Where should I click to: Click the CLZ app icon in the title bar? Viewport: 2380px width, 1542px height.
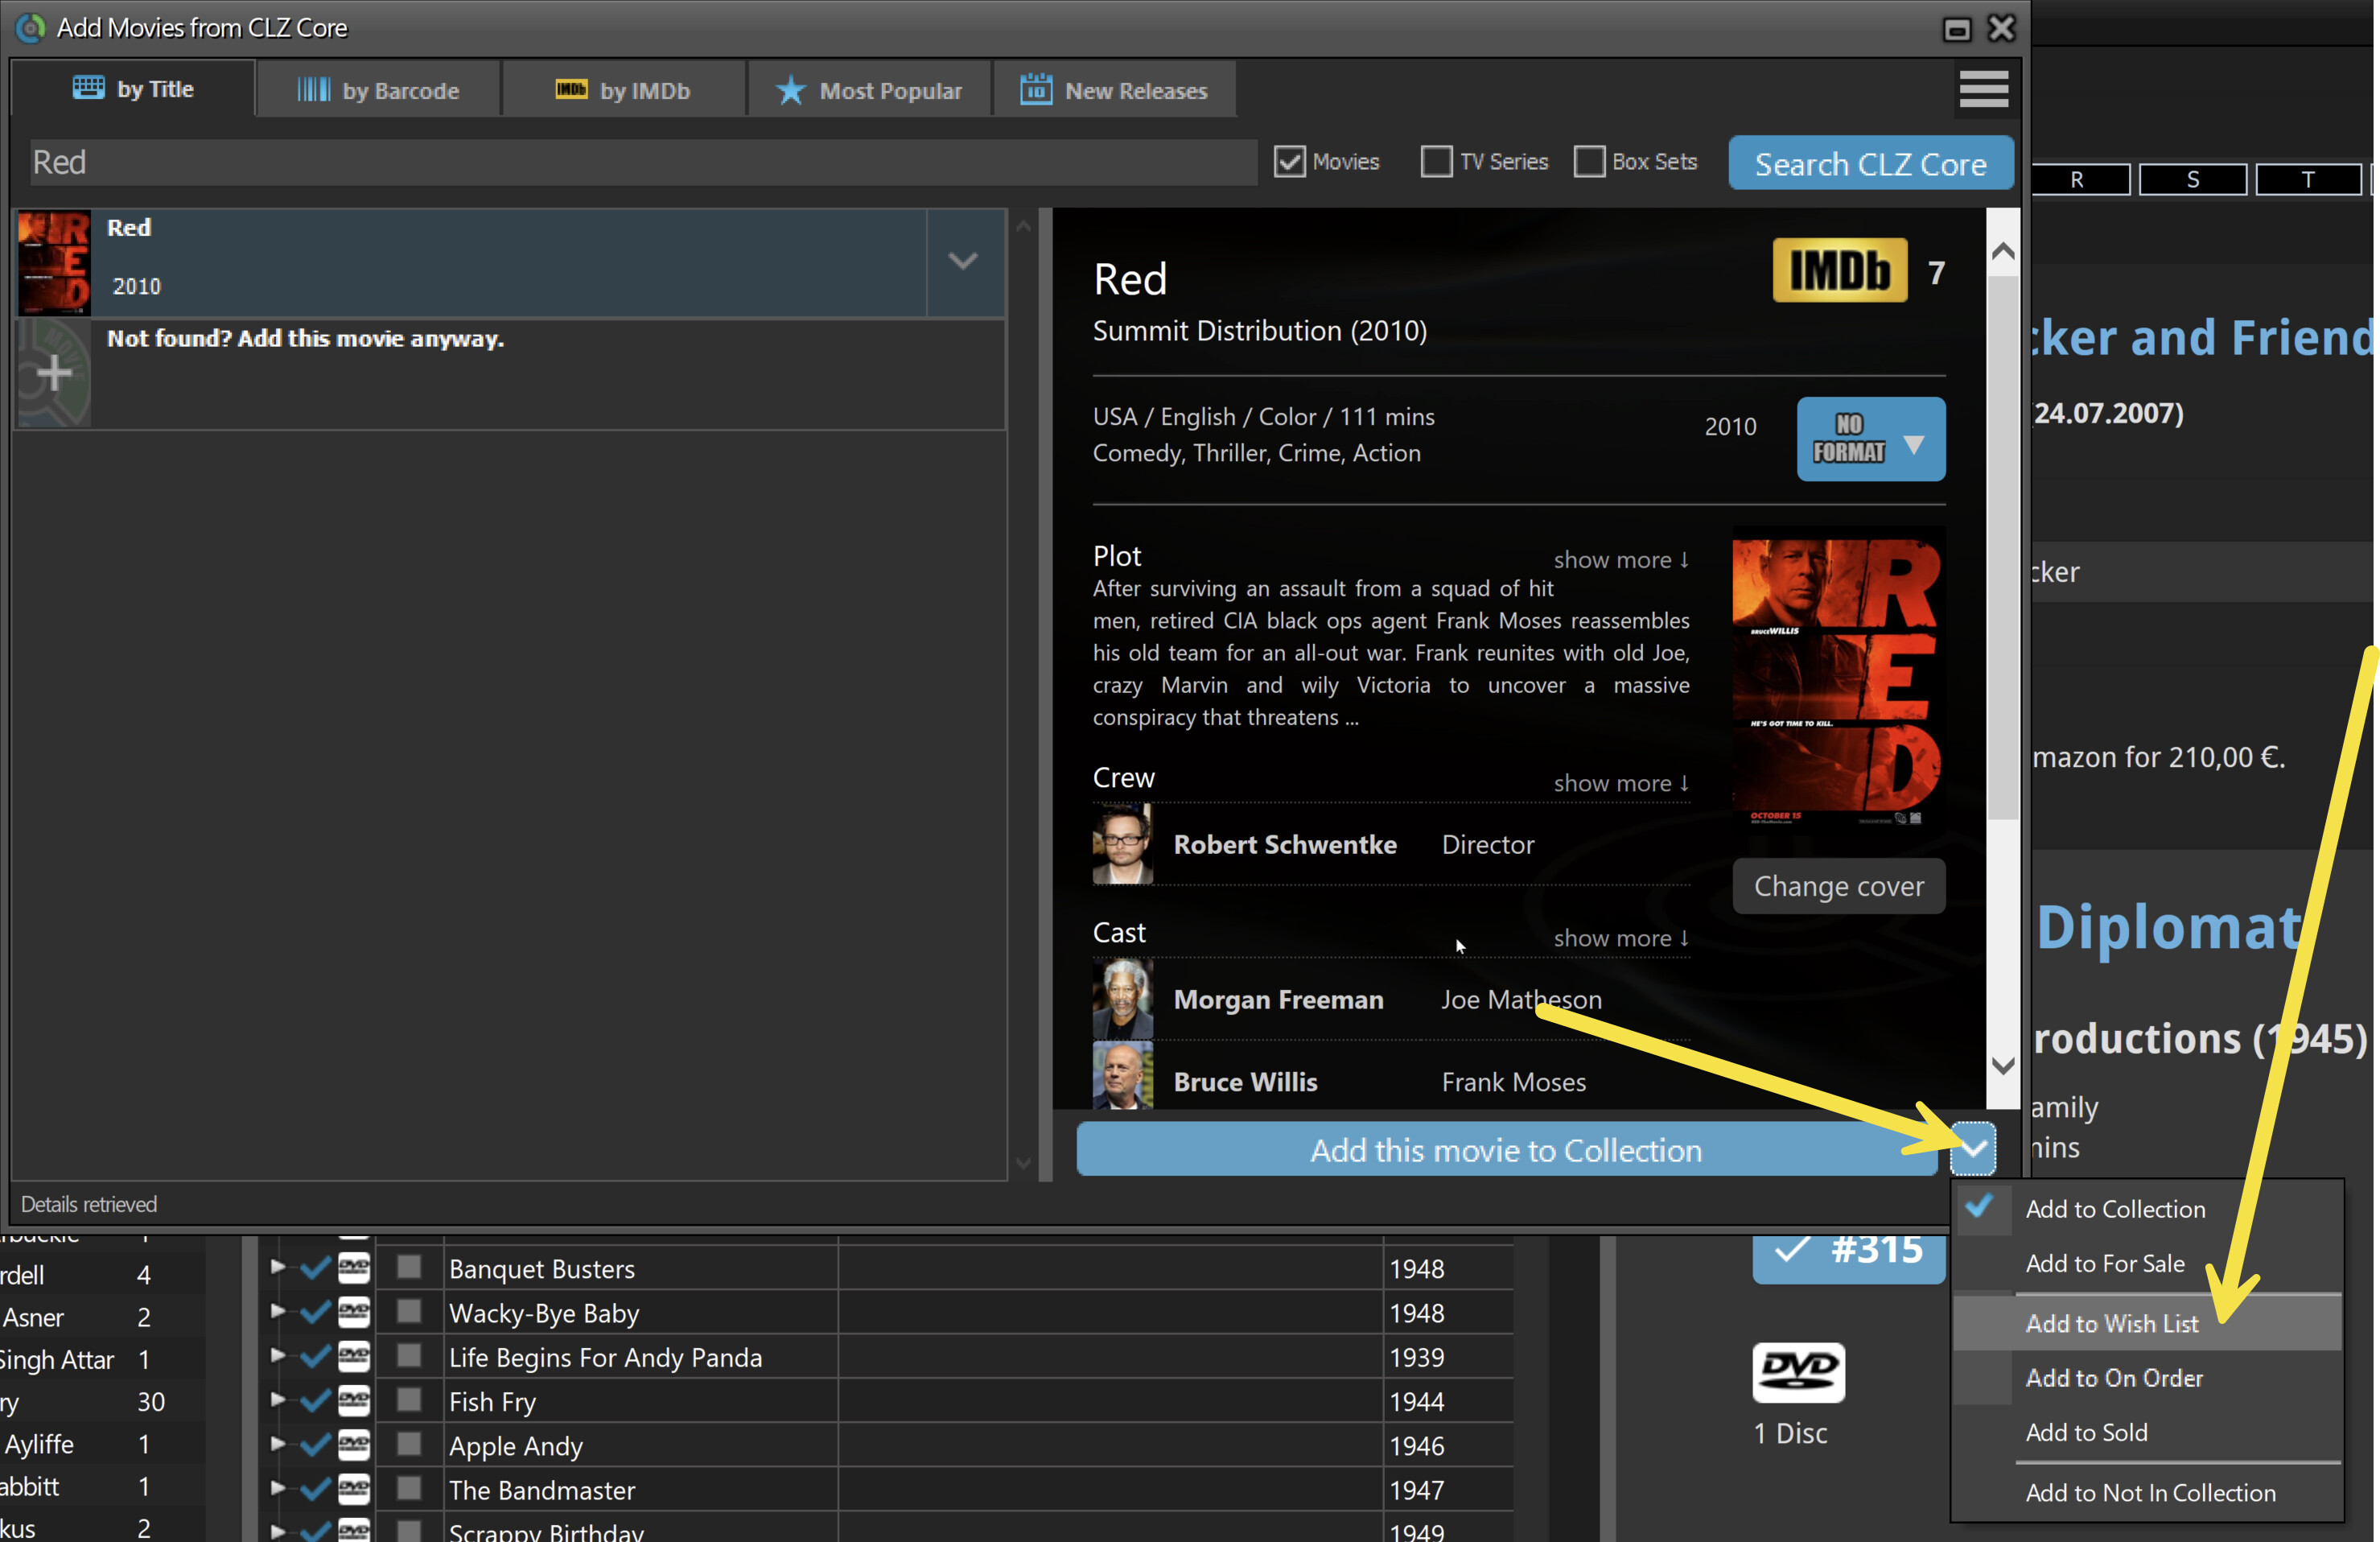coord(31,27)
